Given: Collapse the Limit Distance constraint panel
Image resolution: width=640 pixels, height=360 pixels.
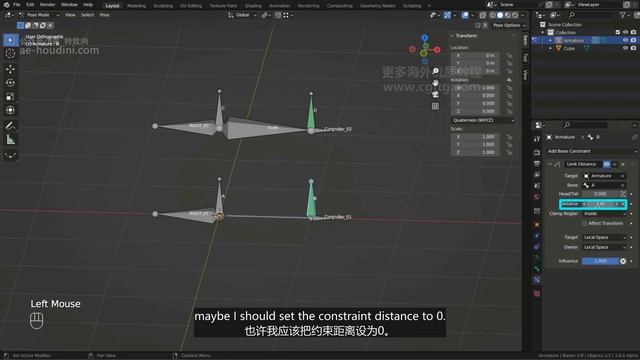Looking at the screenshot, I should [x=550, y=164].
